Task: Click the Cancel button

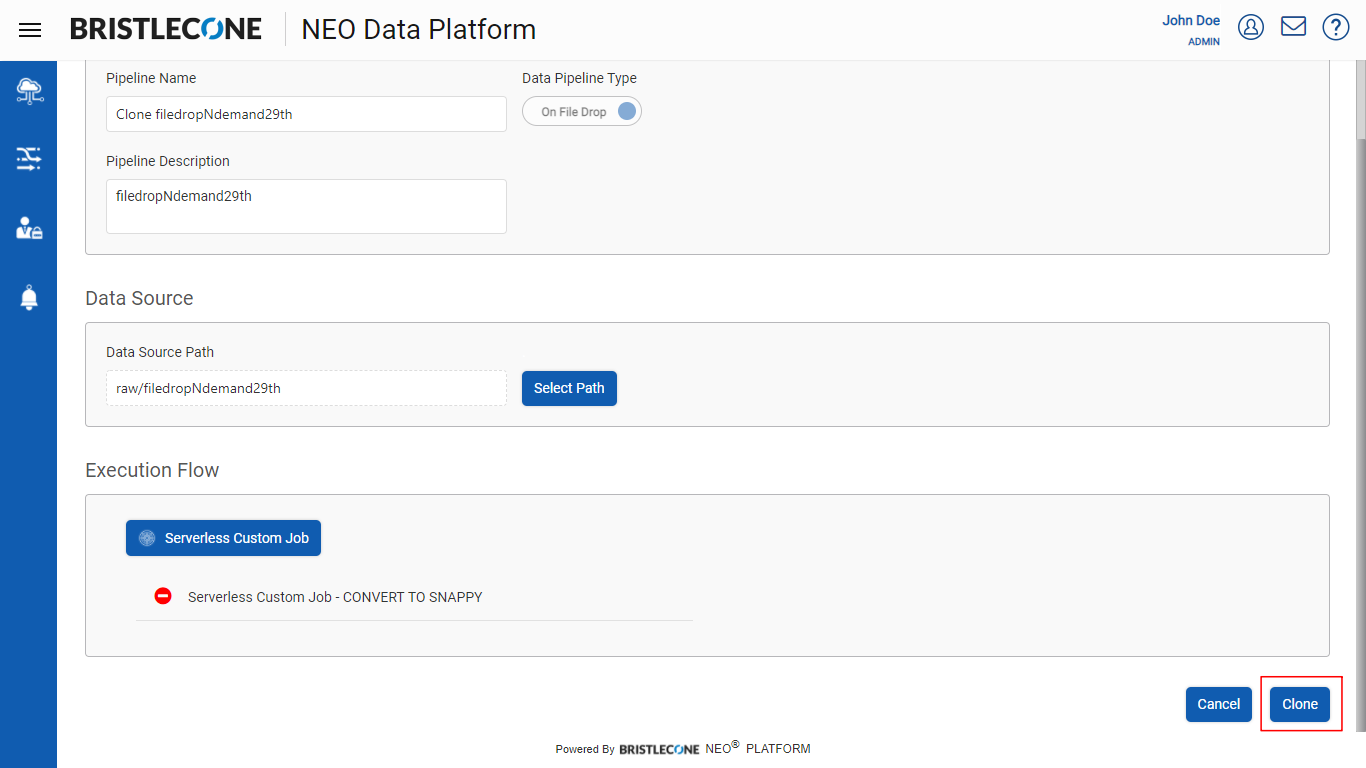Action: tap(1219, 704)
